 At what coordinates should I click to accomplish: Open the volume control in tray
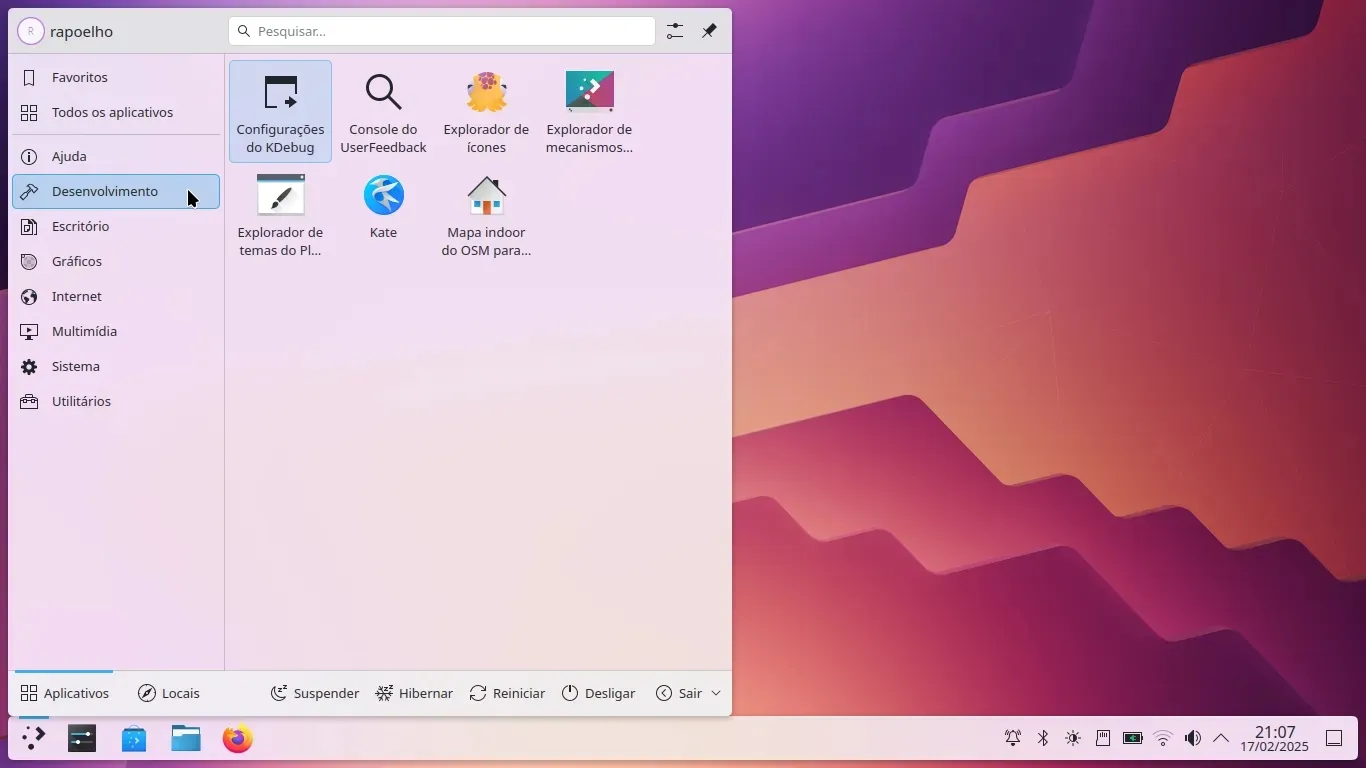click(x=1192, y=739)
